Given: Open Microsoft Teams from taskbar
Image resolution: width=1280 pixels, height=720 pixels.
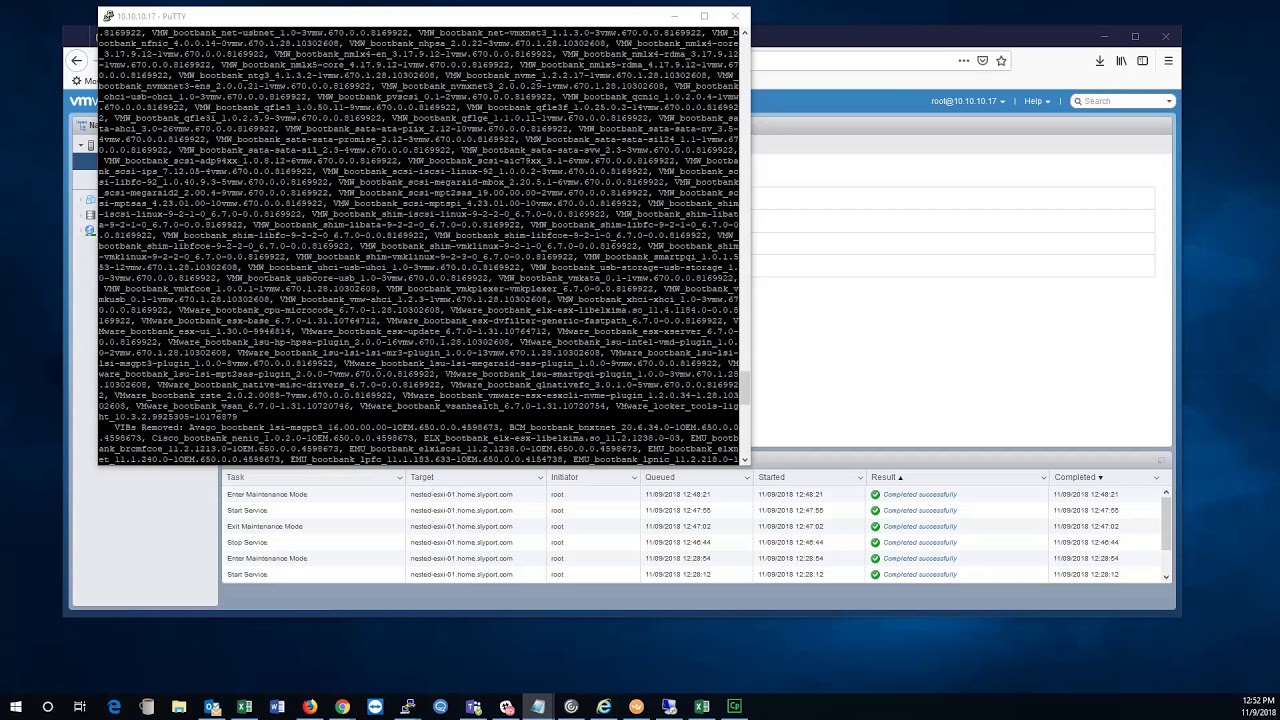Looking at the screenshot, I should (473, 707).
